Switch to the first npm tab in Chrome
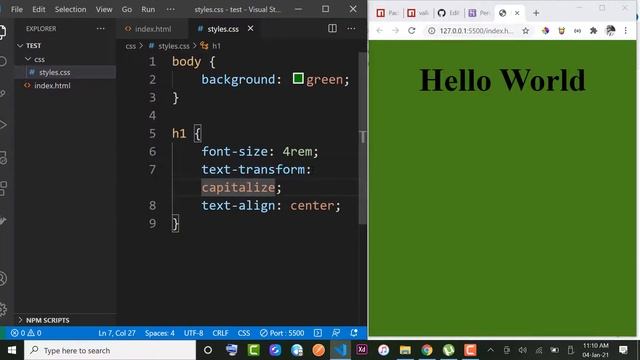Image resolution: width=640 pixels, height=360 pixels. point(387,13)
